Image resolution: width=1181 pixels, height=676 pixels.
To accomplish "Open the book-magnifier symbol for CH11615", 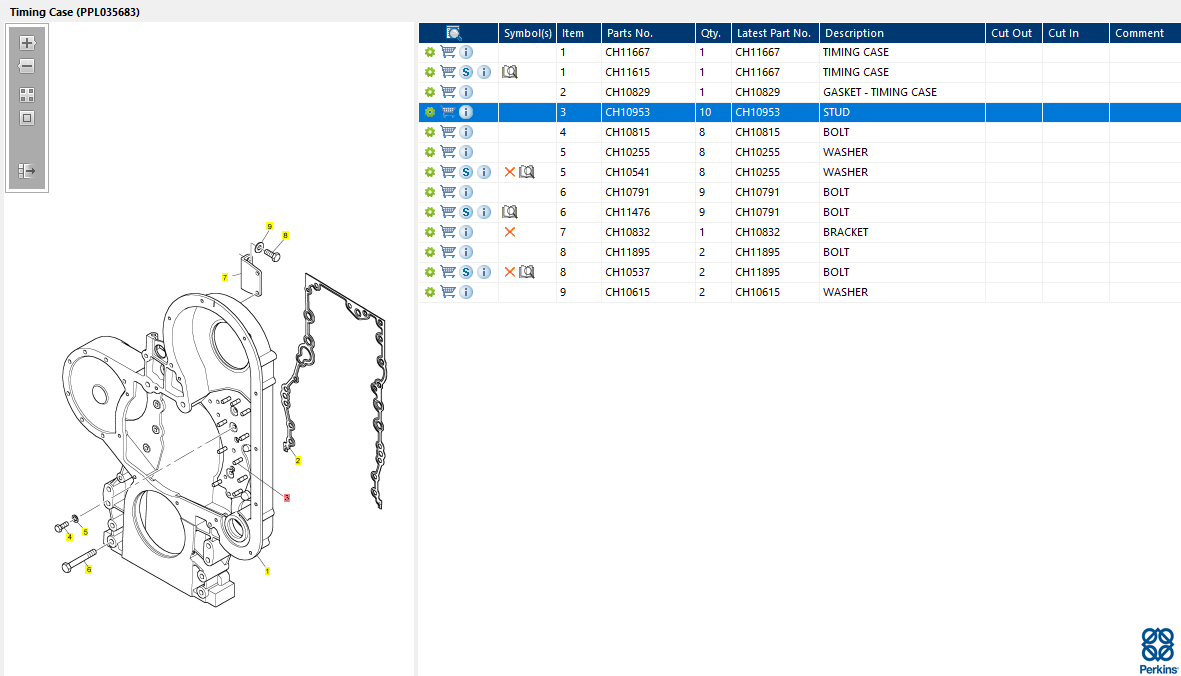I will coord(510,72).
